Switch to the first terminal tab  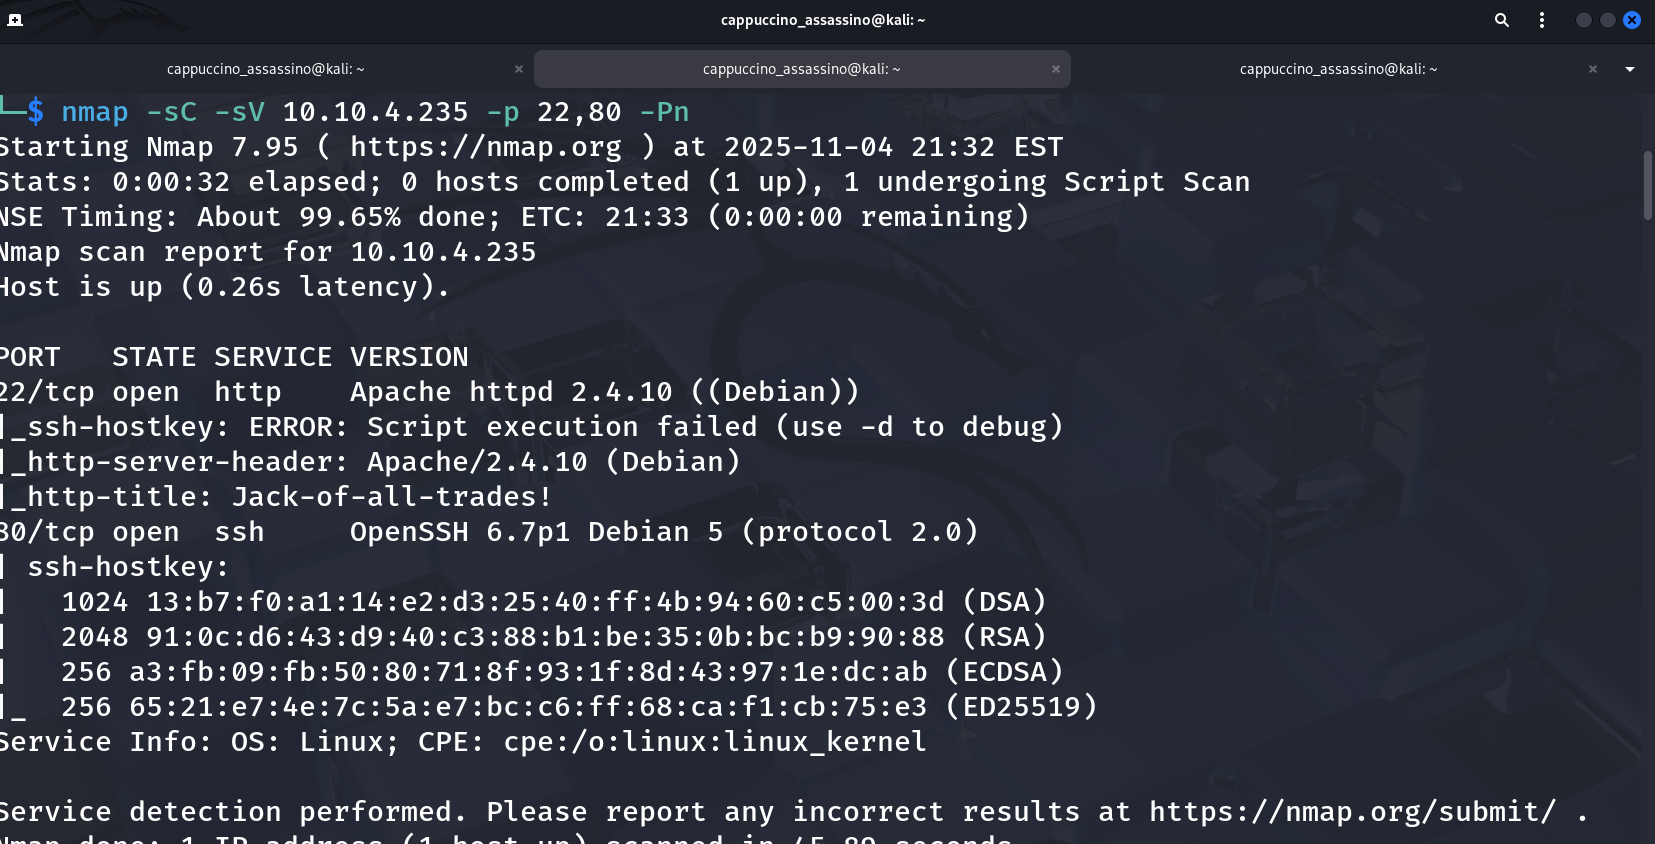[x=265, y=69]
